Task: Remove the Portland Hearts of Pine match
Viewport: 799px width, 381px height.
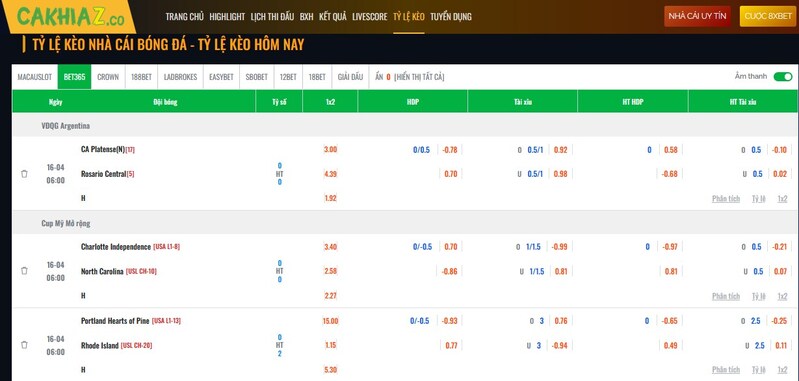Action: tap(24, 345)
